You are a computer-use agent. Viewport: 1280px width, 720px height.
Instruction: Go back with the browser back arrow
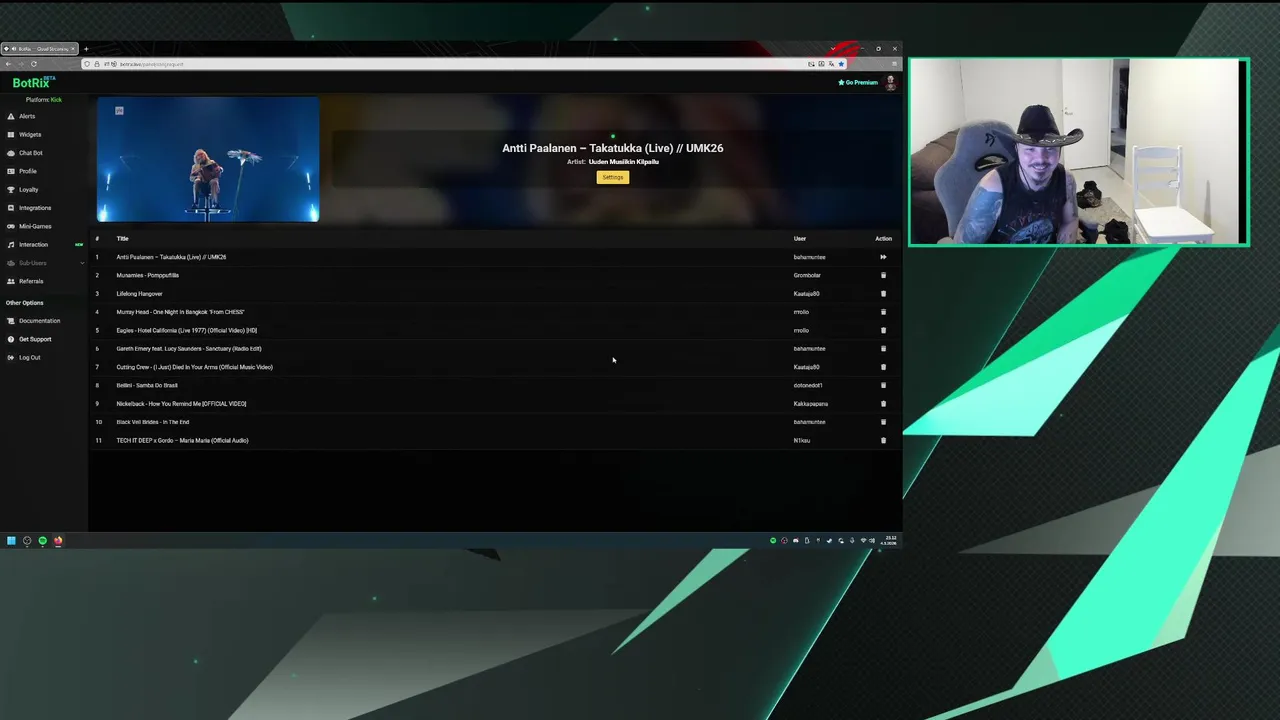pyautogui.click(x=8, y=64)
